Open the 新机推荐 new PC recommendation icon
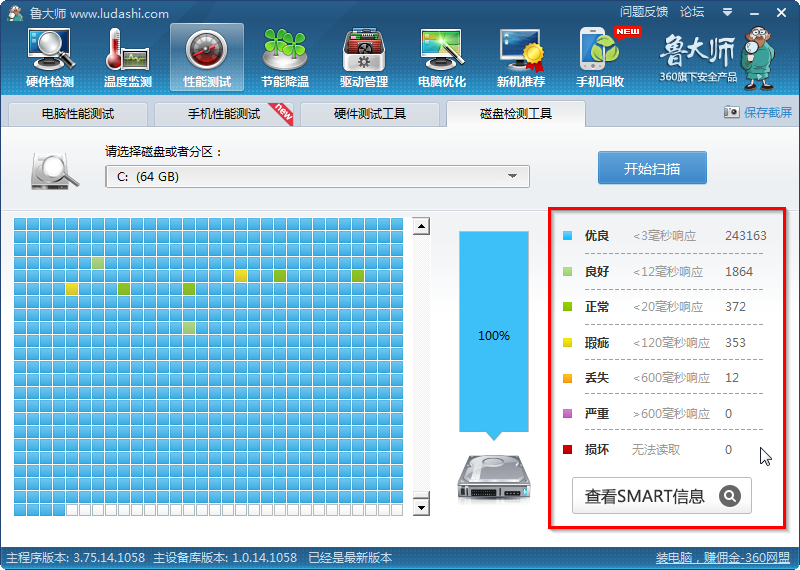Image resolution: width=800 pixels, height=570 pixels. pyautogui.click(x=520, y=56)
